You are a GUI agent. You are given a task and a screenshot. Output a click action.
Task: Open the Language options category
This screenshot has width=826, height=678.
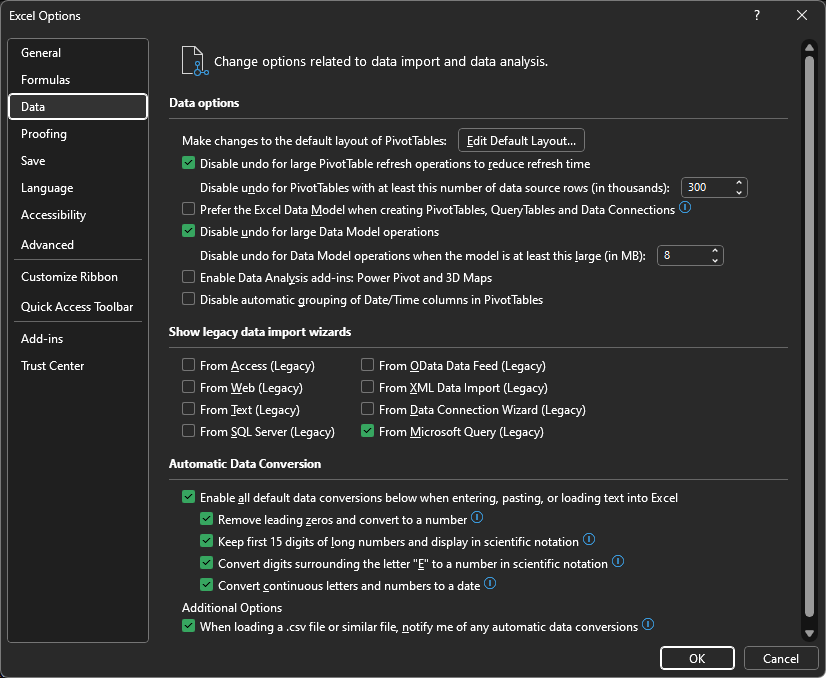click(x=78, y=188)
